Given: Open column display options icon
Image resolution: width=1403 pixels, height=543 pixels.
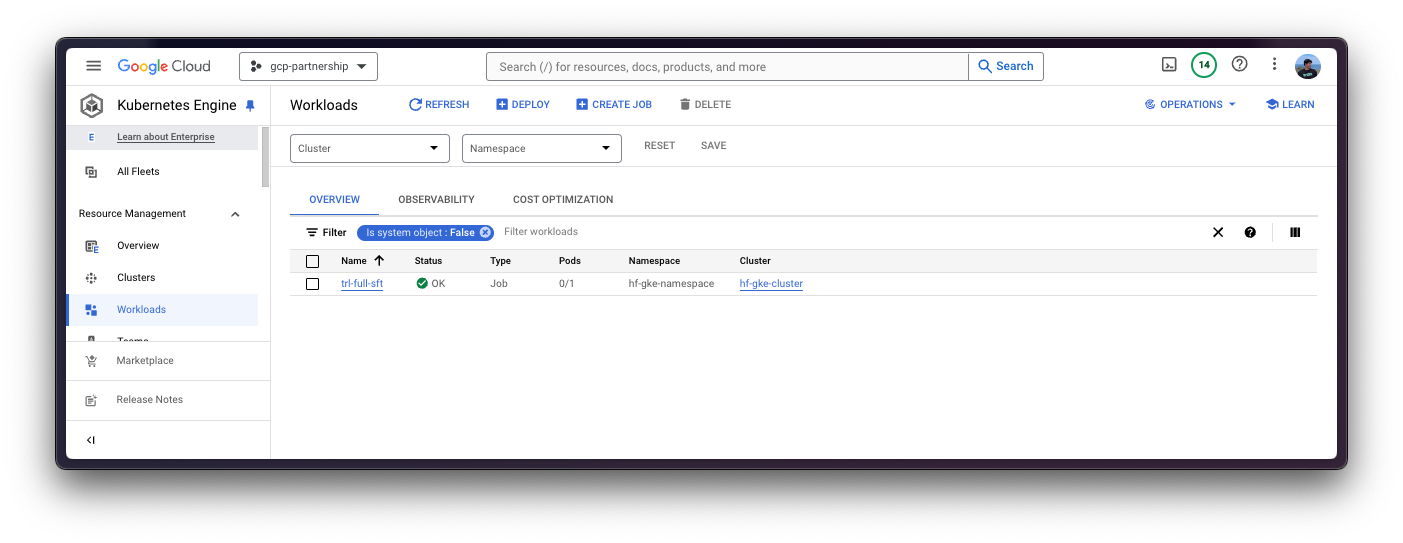Looking at the screenshot, I should [x=1295, y=232].
